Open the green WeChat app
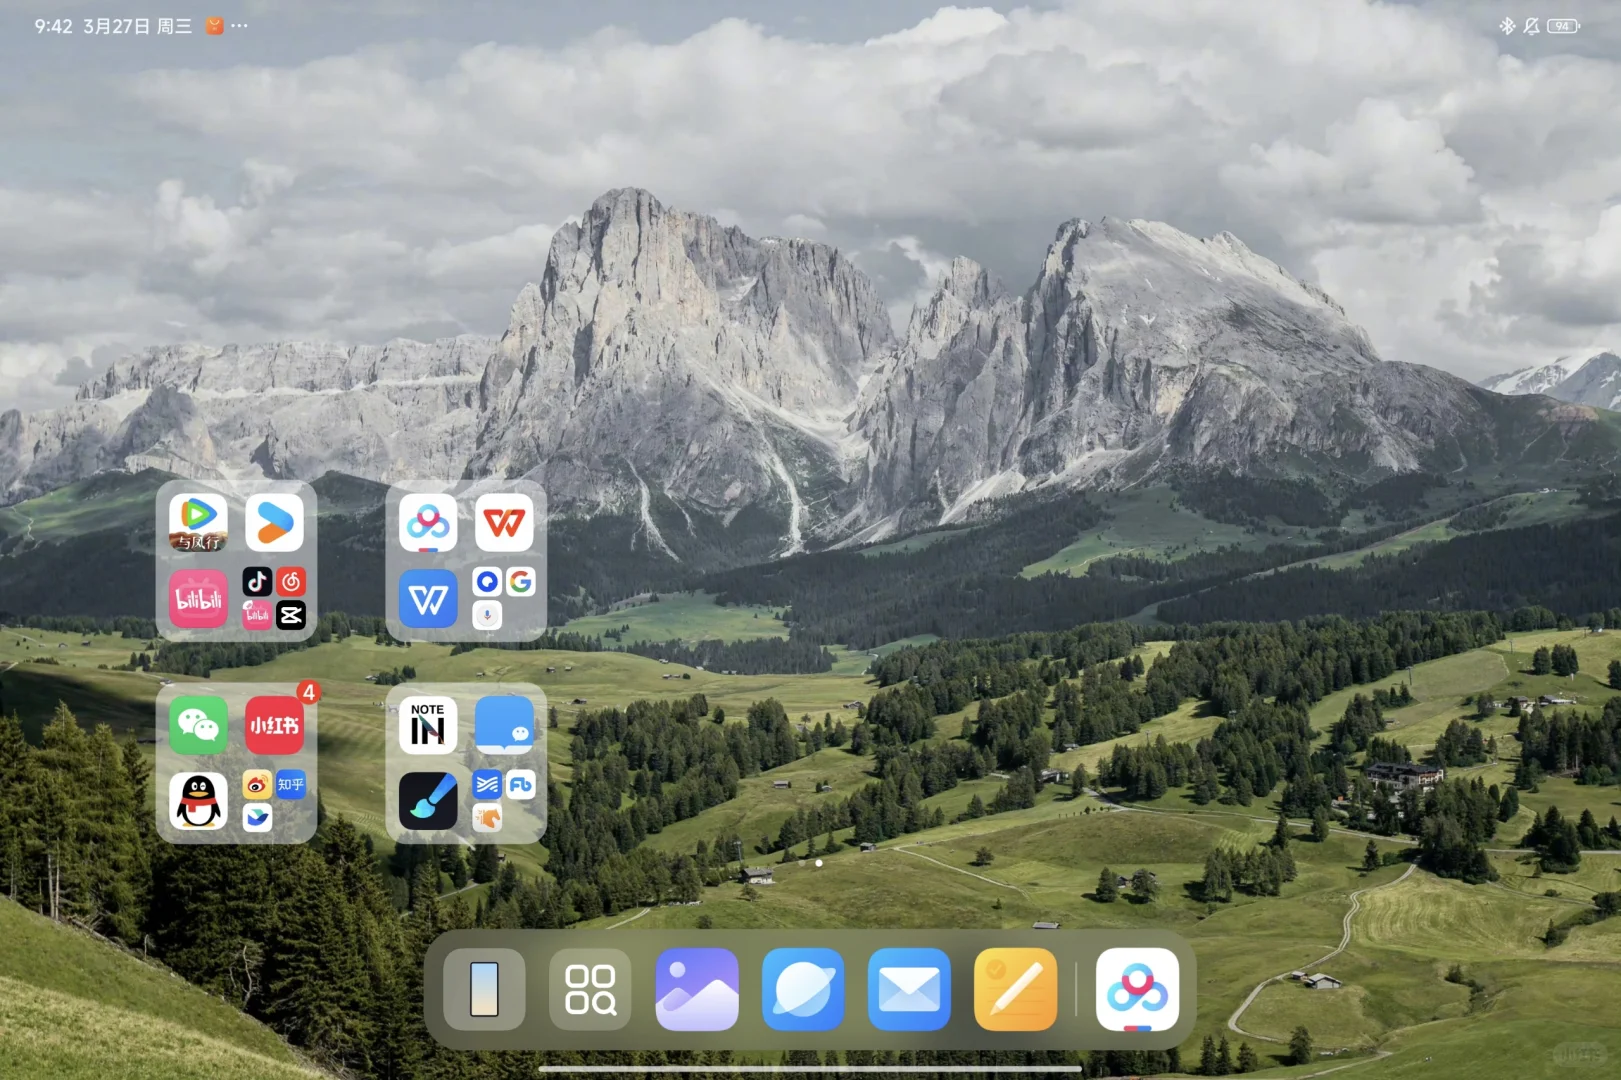 click(x=198, y=725)
